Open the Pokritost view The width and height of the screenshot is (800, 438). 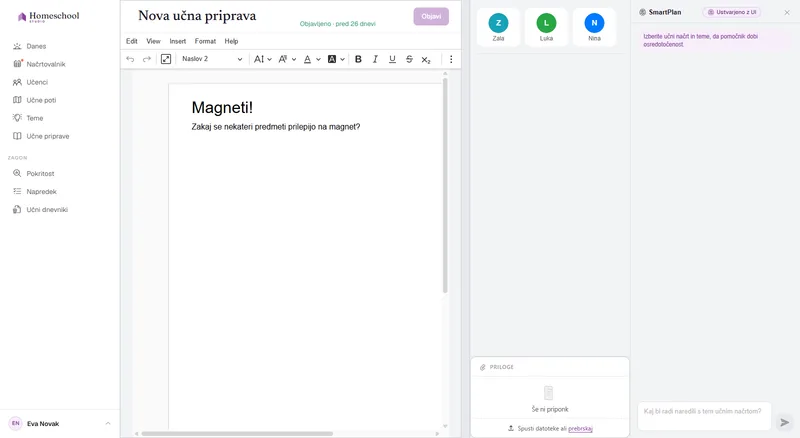[34, 174]
